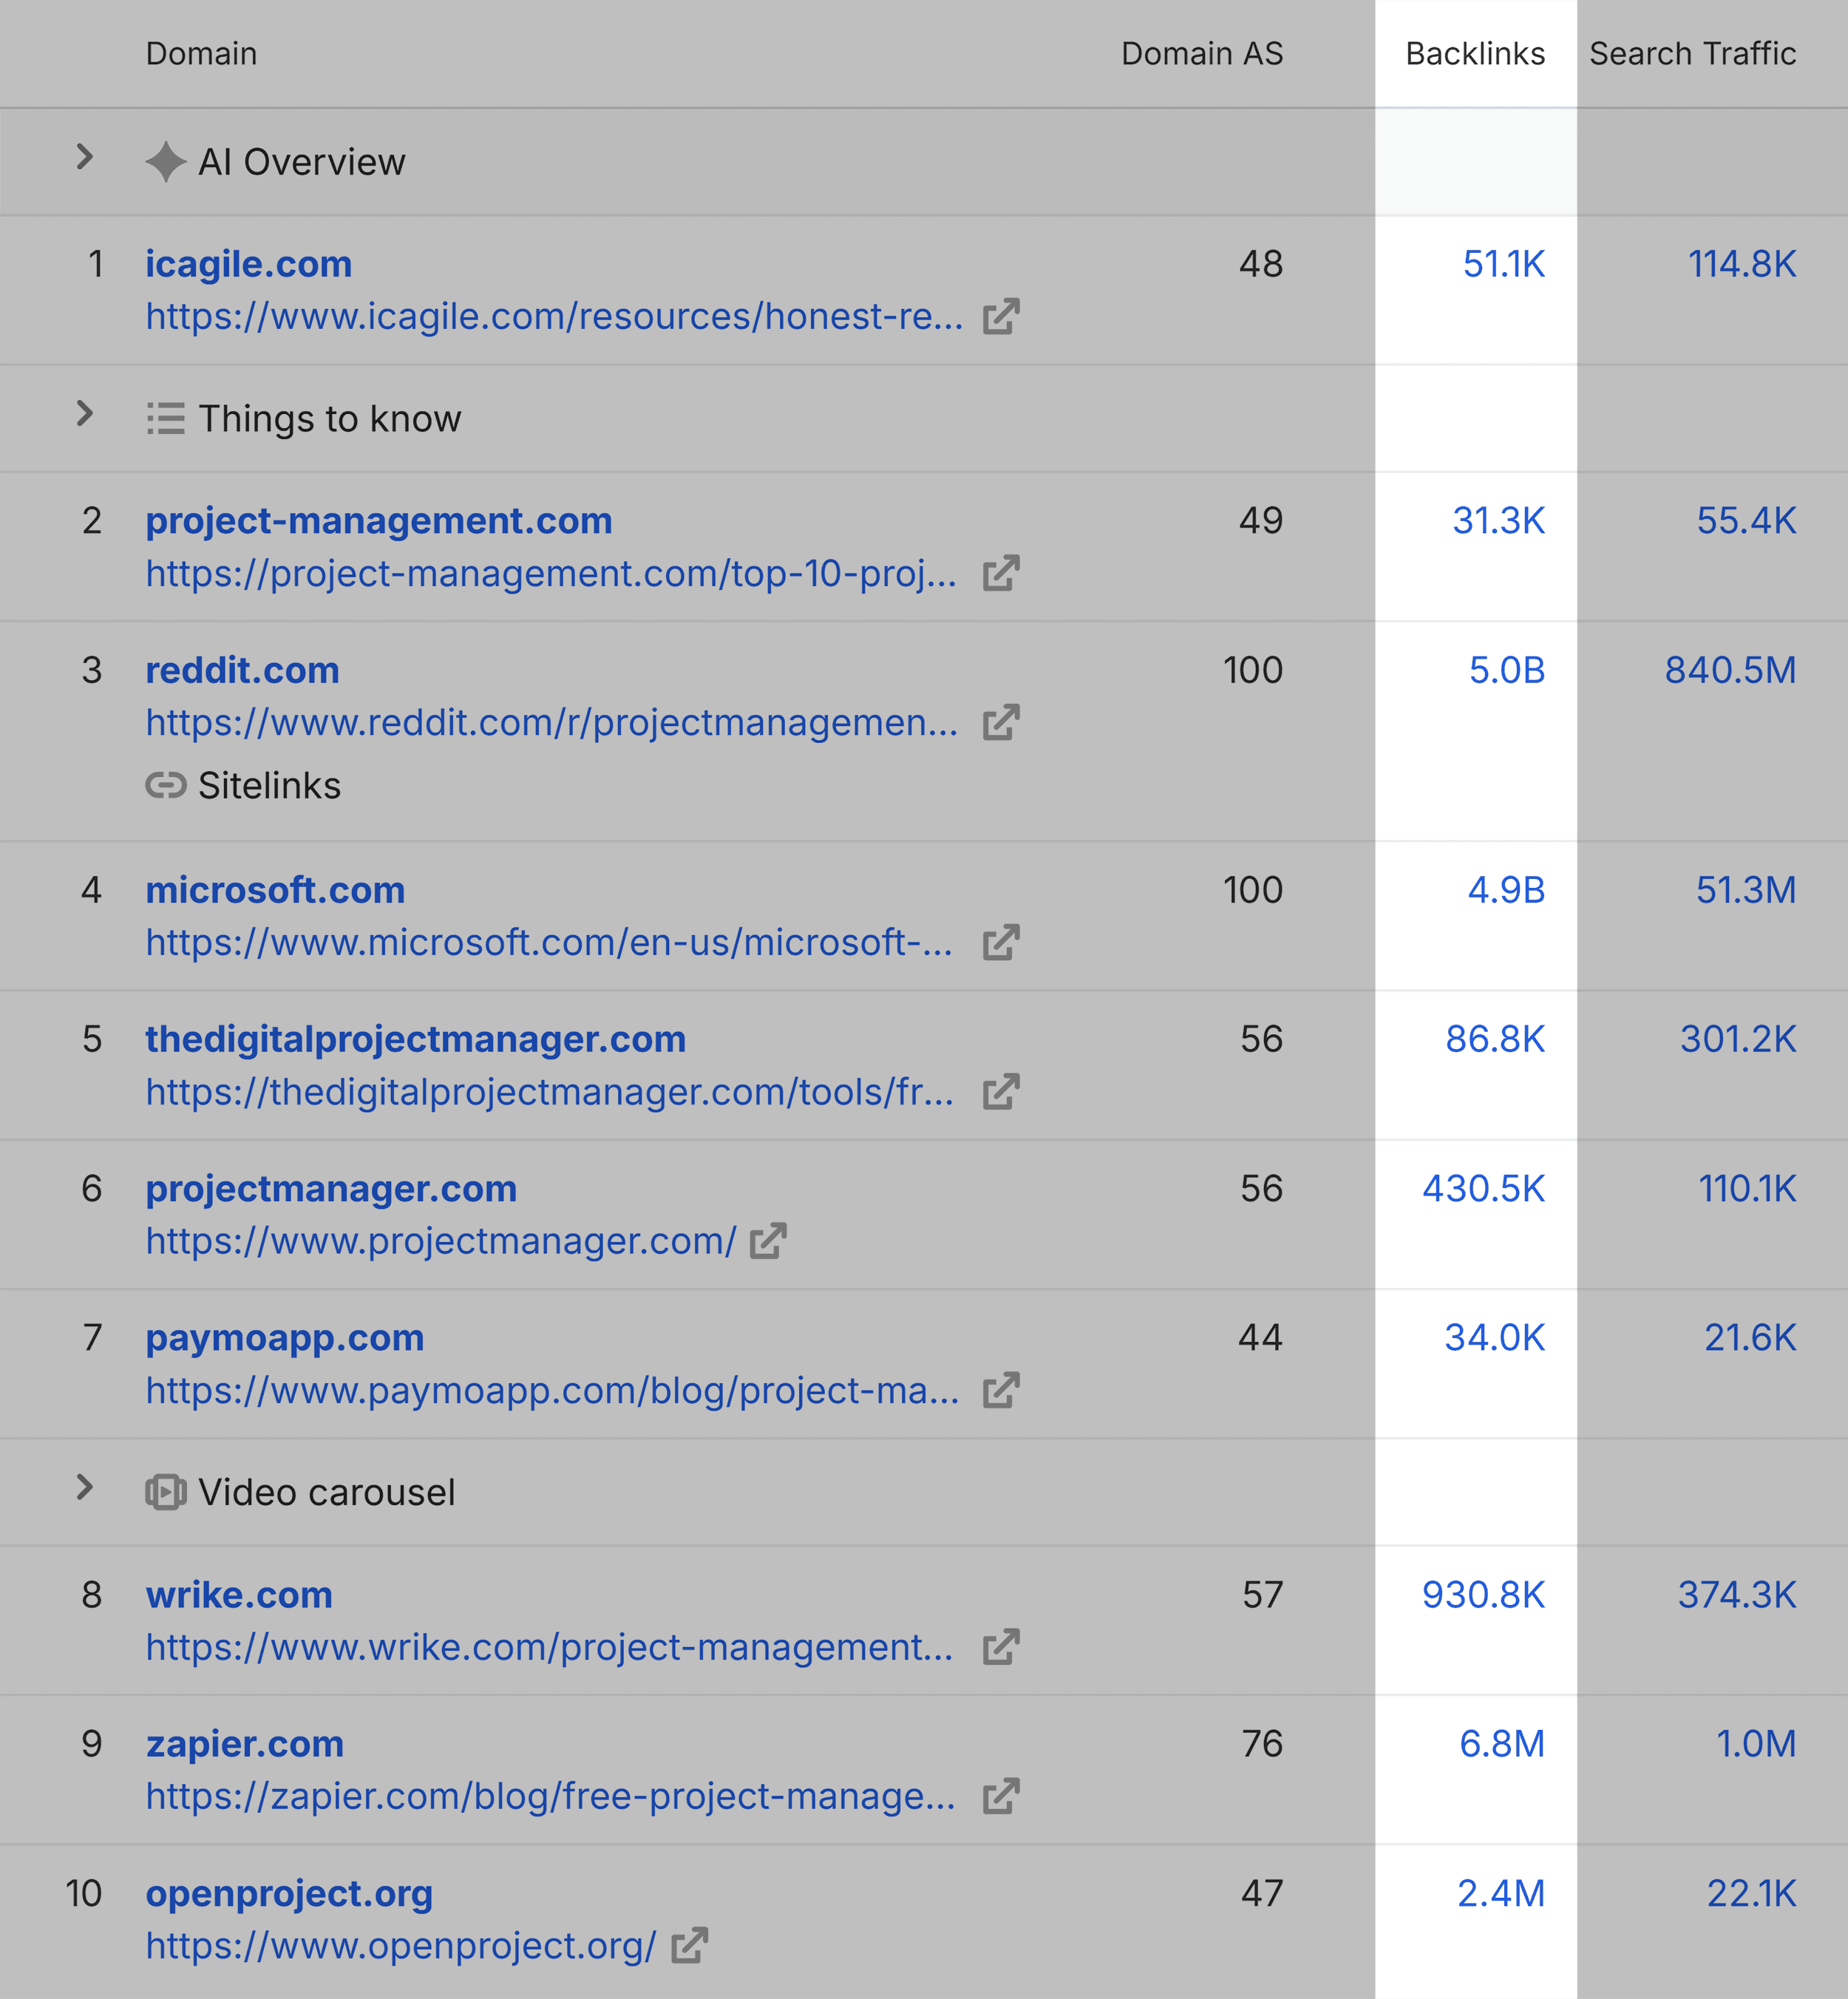Screen dimensions: 1848x1999
Task: Click the 930.8K backlinks value
Action: point(1484,1595)
